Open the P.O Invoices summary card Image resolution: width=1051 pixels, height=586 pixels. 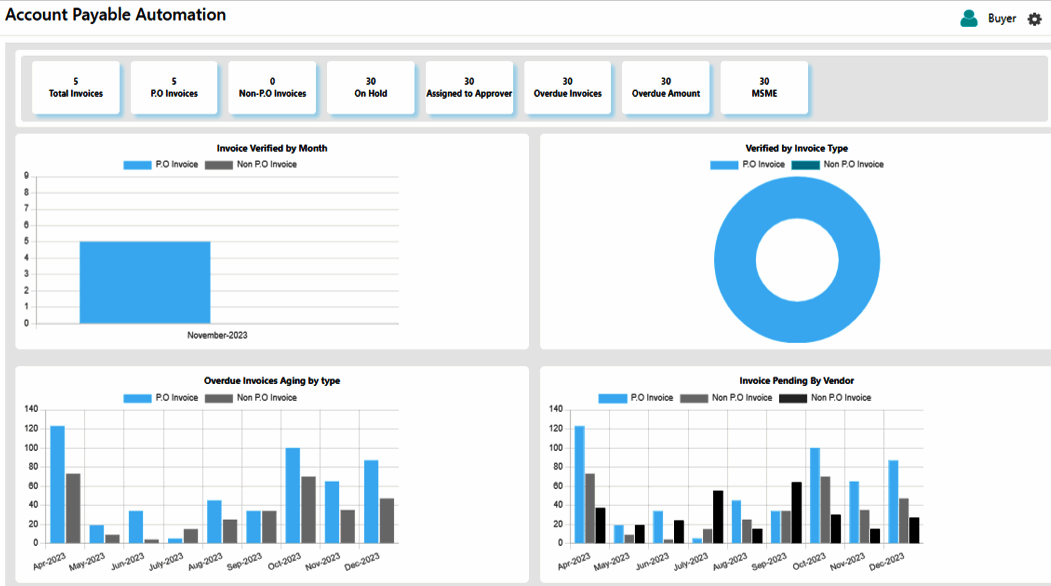click(174, 88)
